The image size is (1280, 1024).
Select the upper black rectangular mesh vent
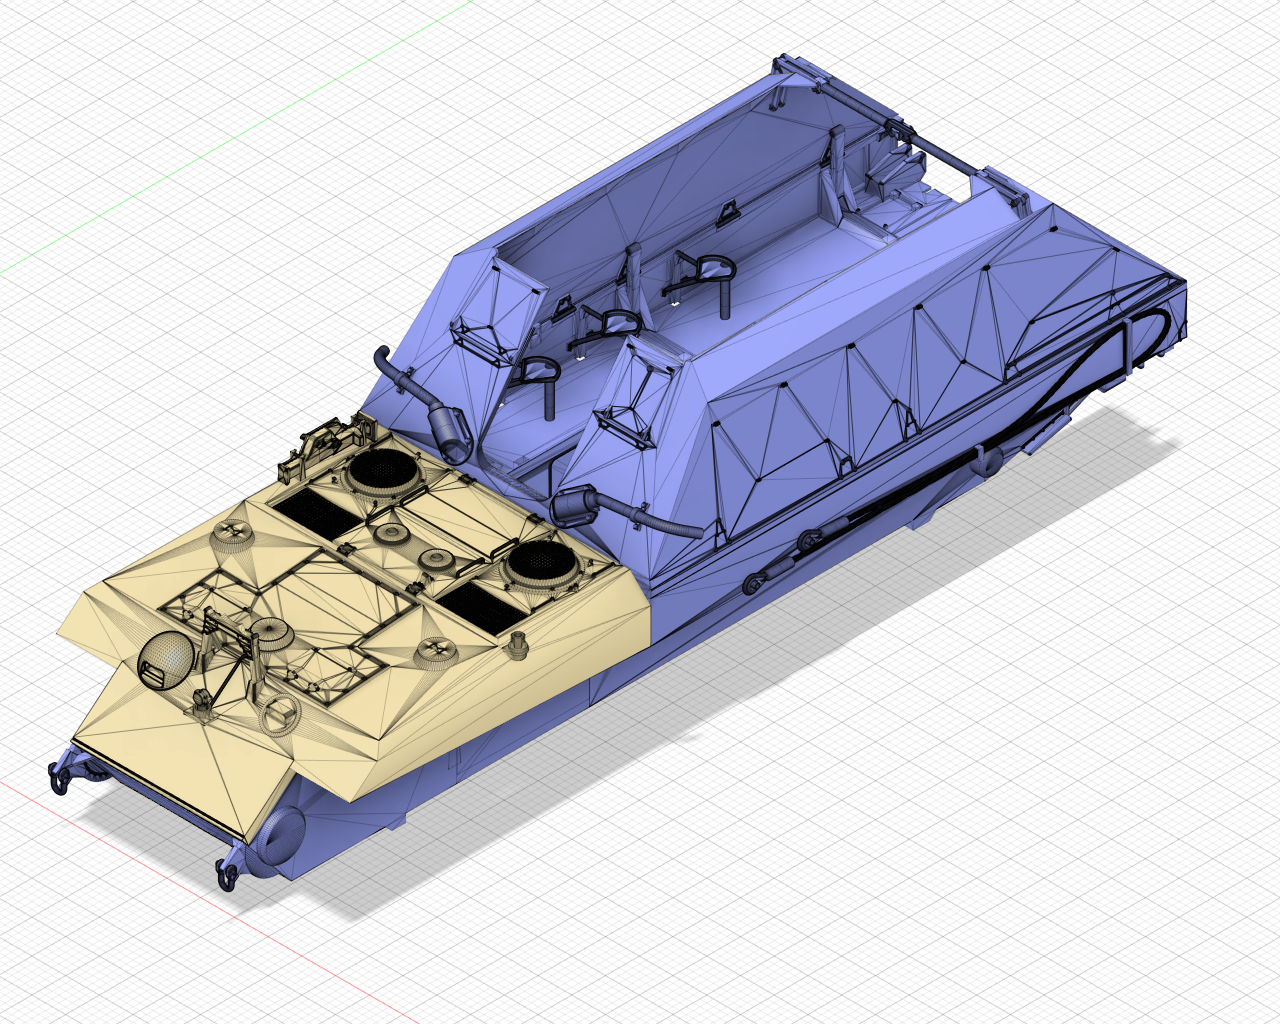click(x=315, y=512)
